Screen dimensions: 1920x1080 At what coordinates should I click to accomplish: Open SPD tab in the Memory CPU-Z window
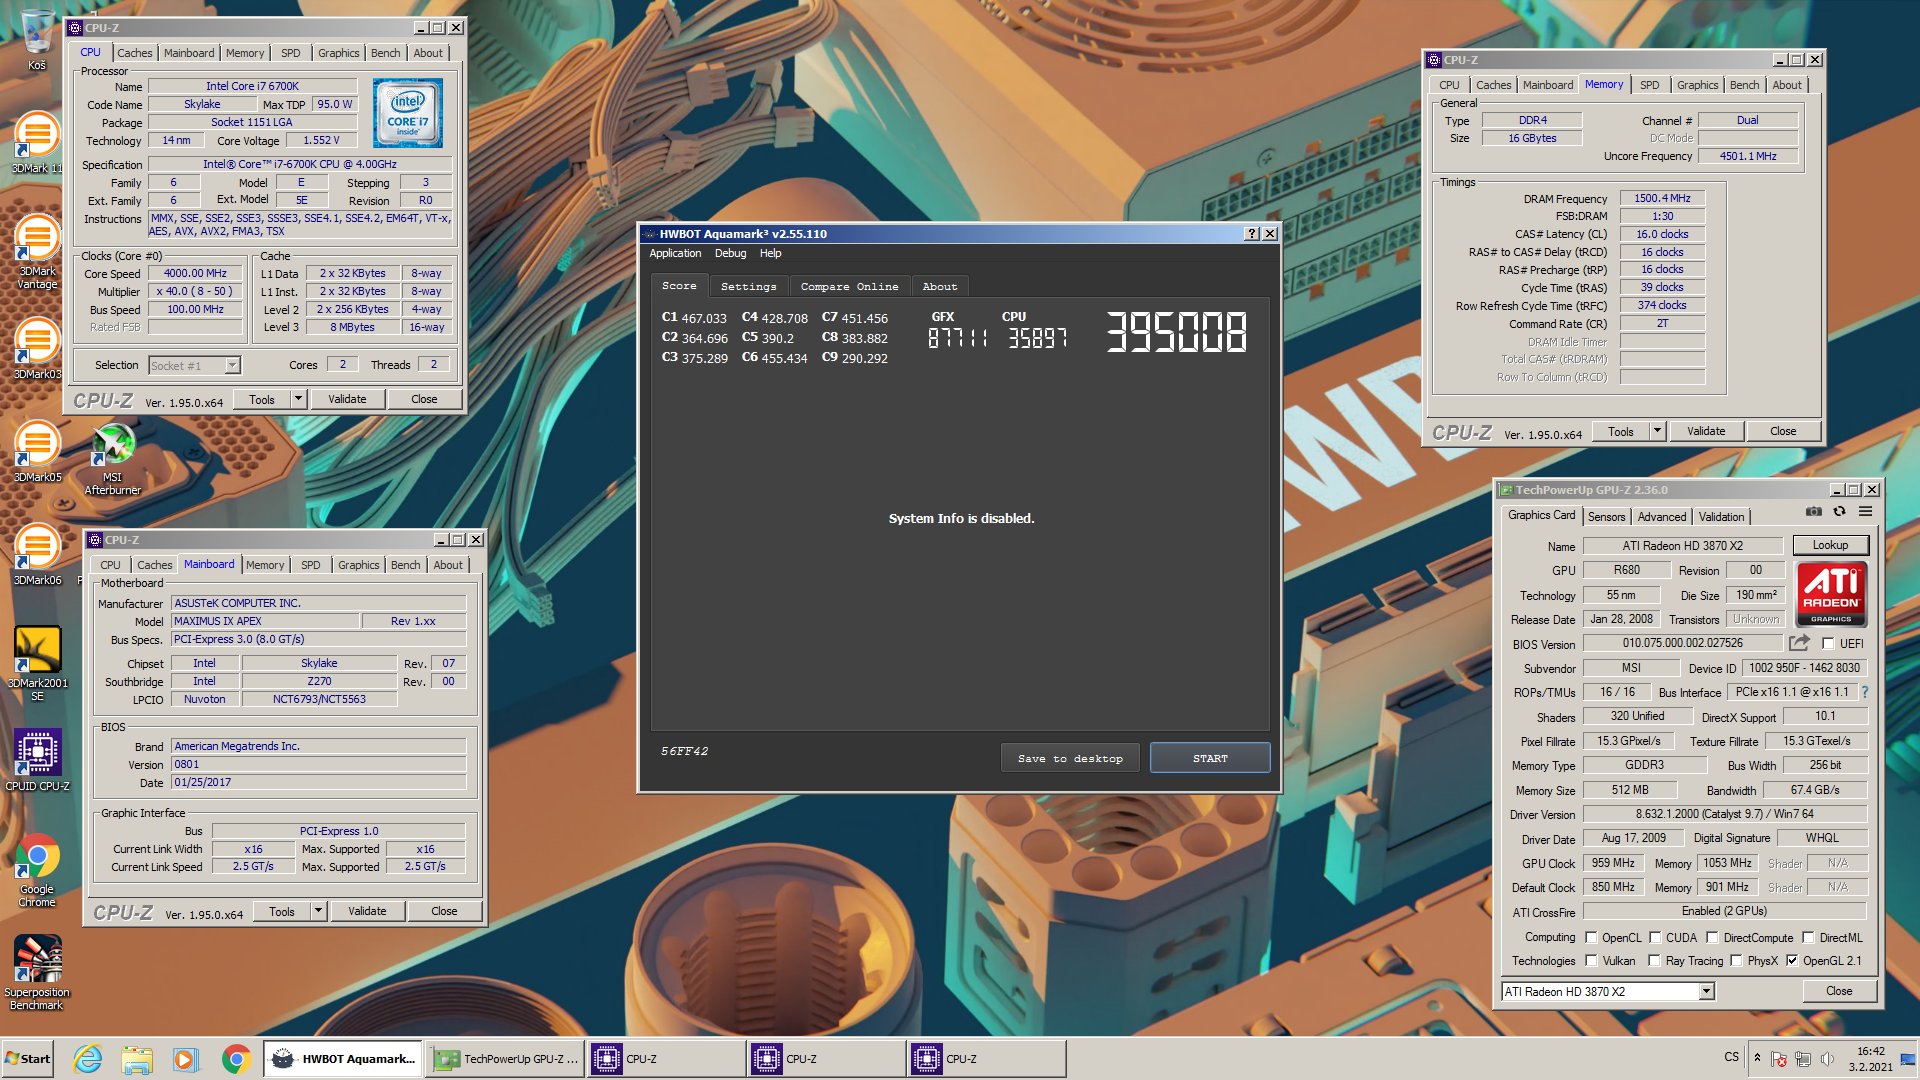click(1649, 85)
